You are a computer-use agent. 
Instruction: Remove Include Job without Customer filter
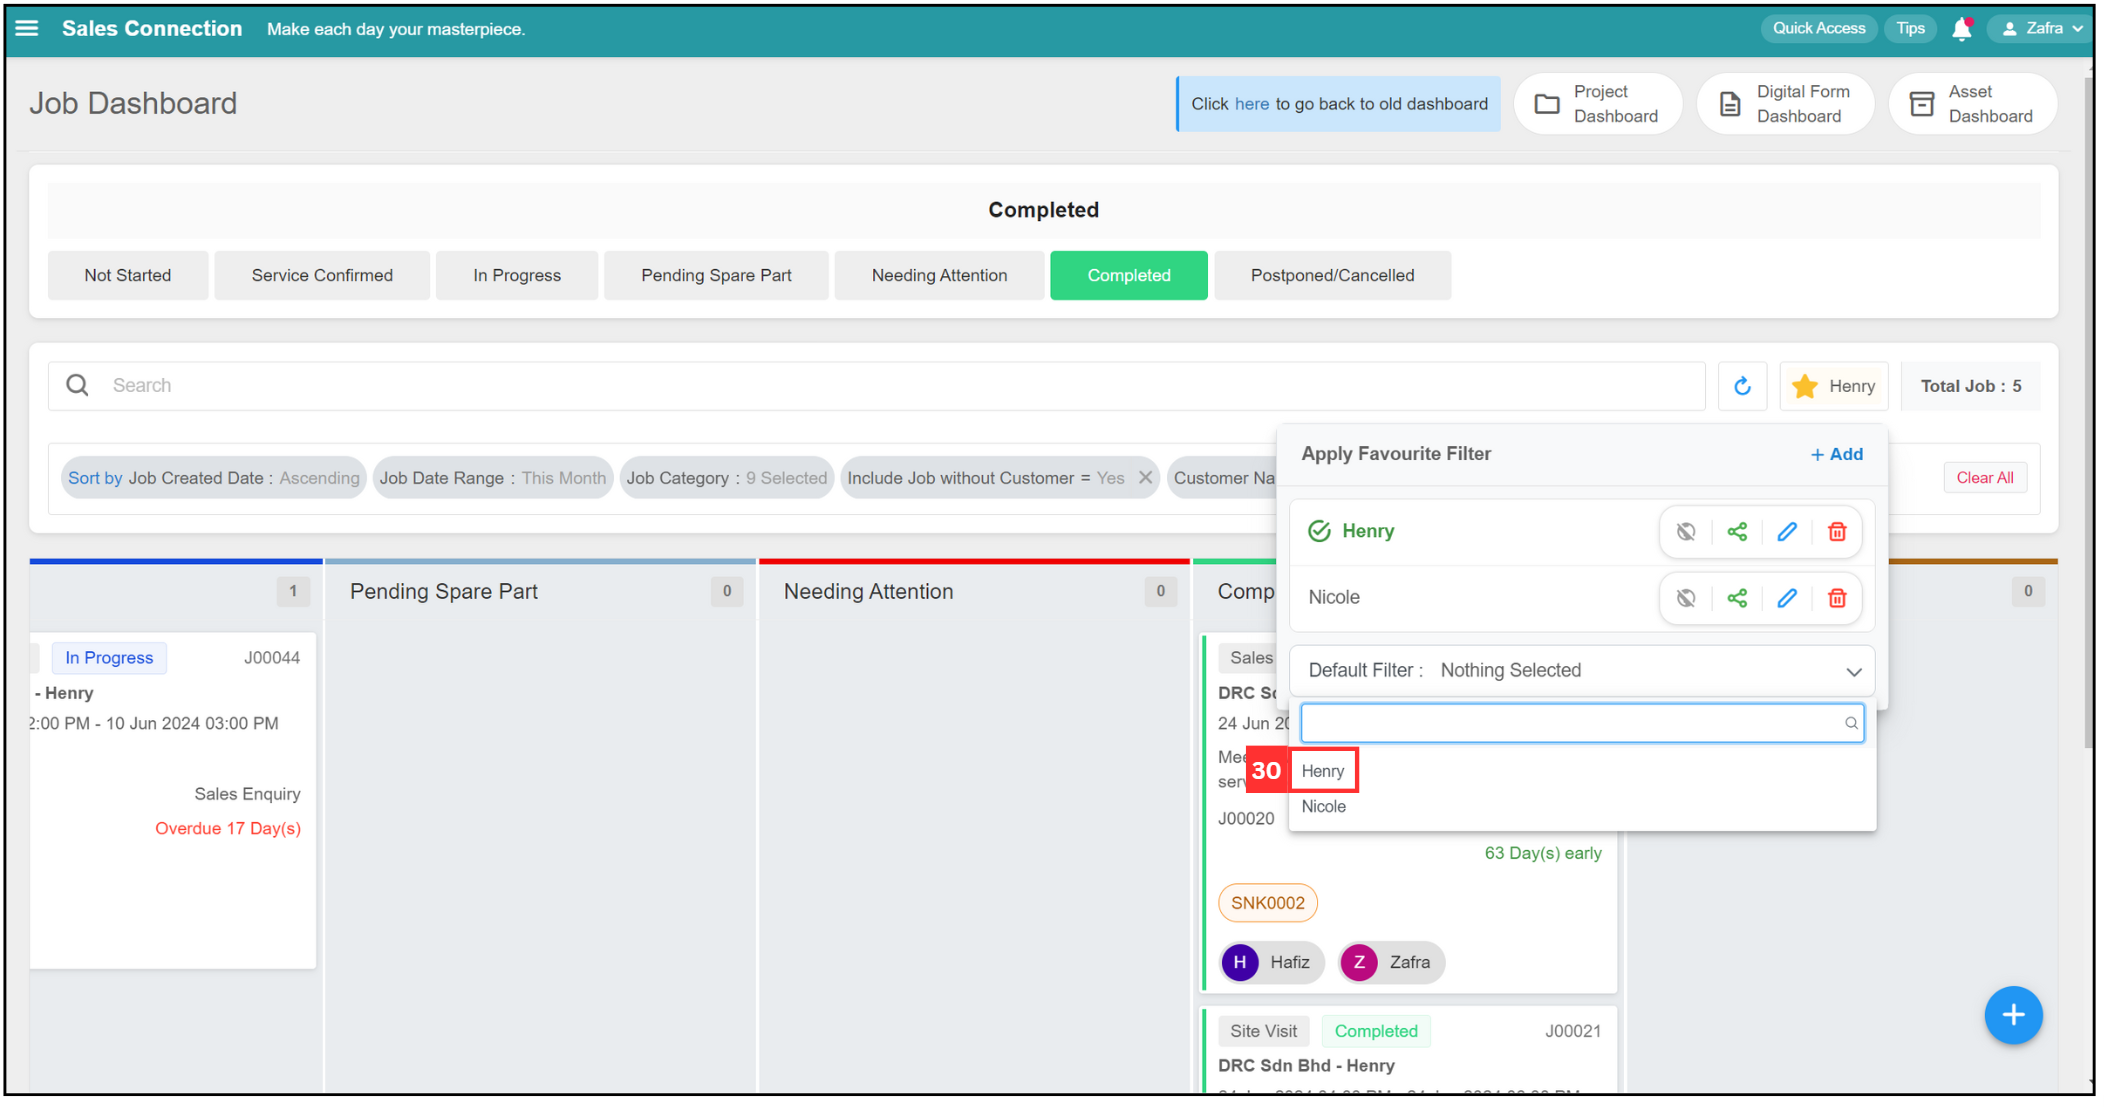[x=1145, y=478]
